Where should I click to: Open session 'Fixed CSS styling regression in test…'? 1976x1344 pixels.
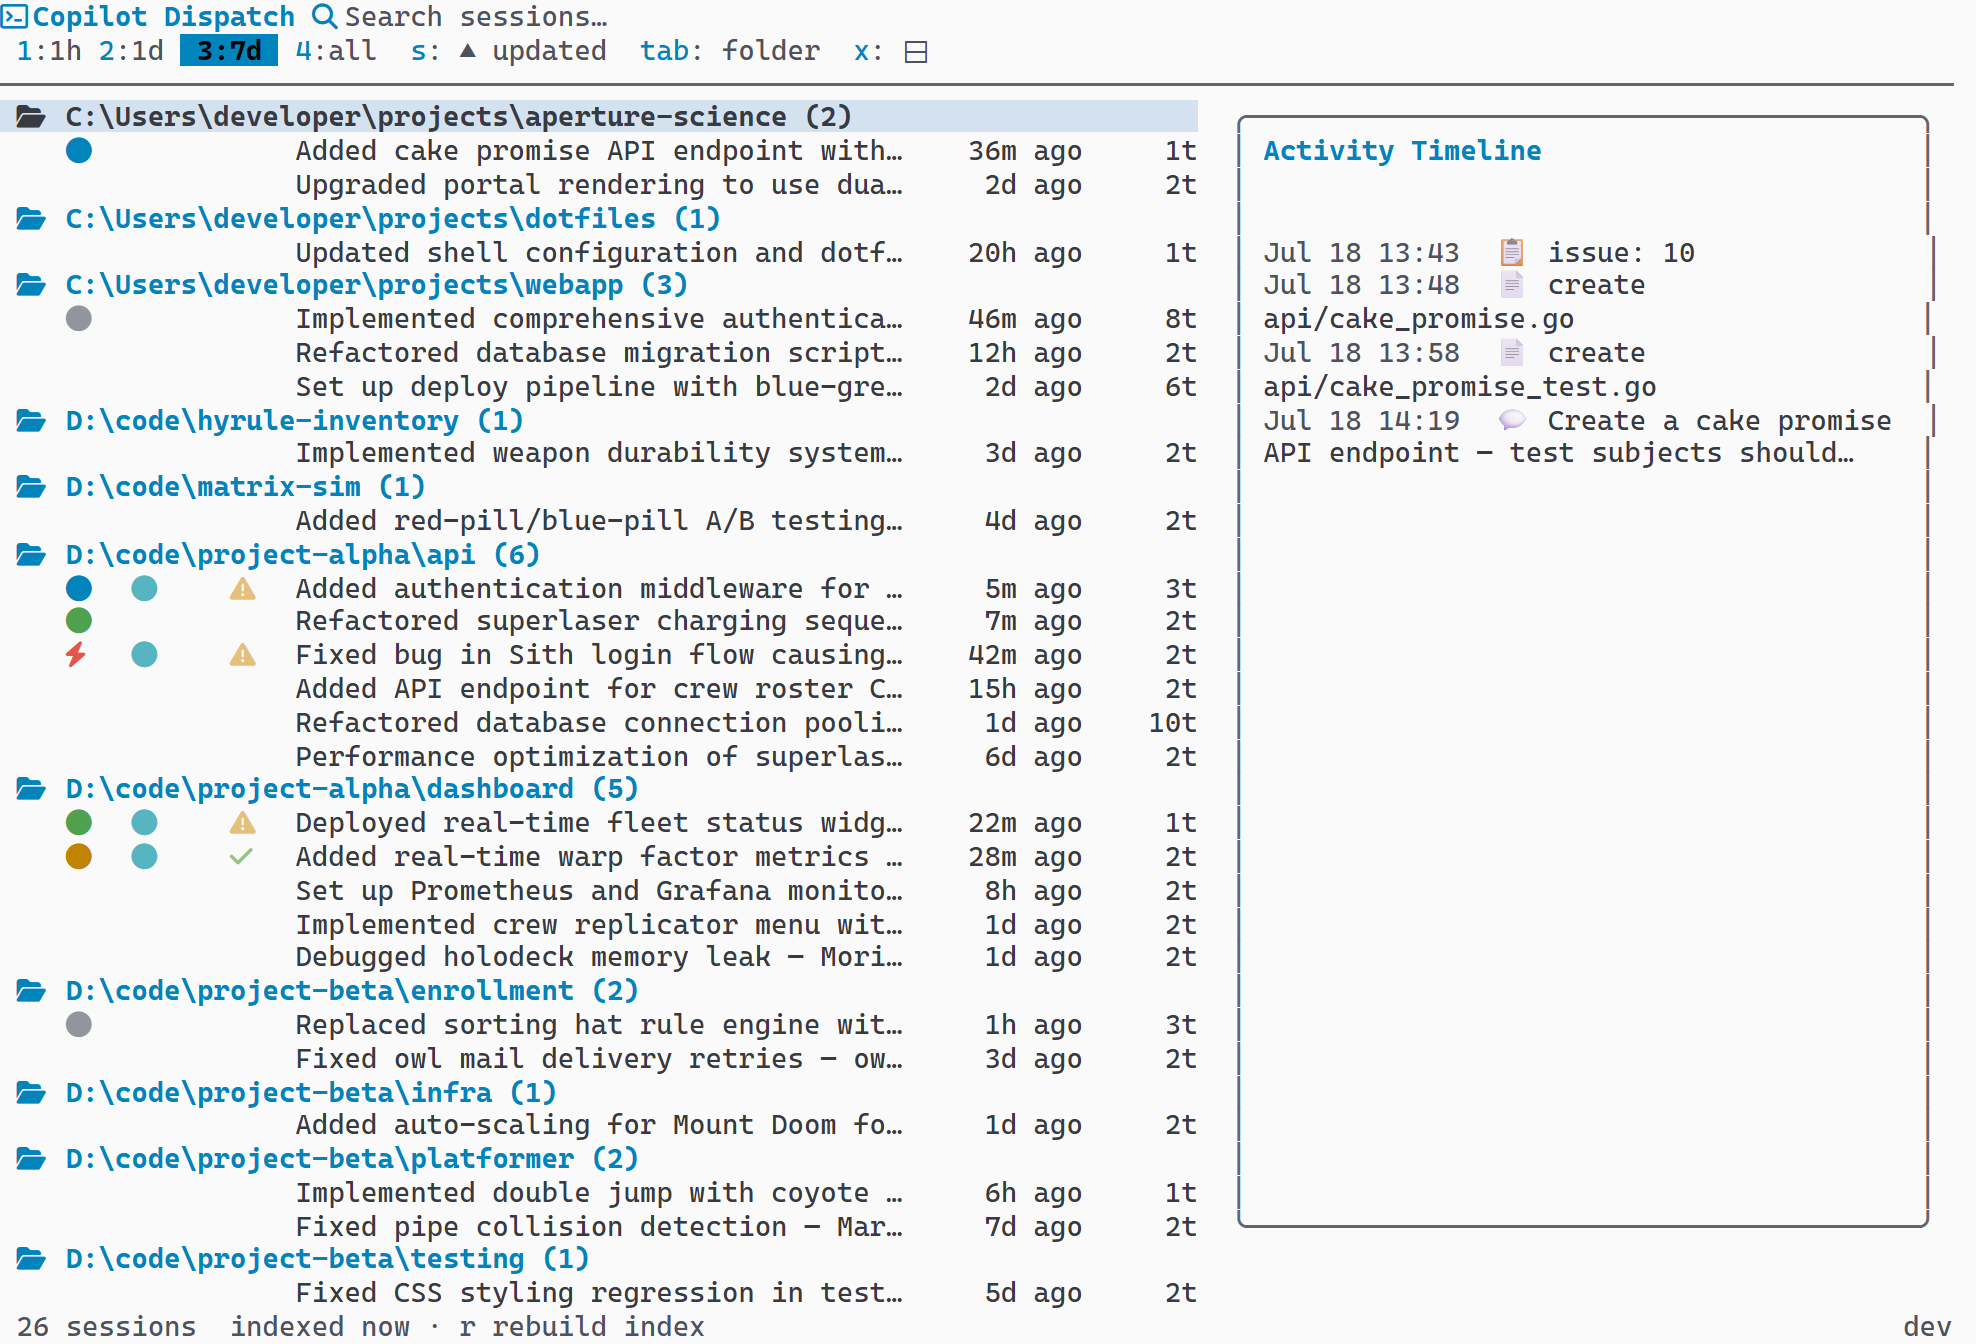599,1293
